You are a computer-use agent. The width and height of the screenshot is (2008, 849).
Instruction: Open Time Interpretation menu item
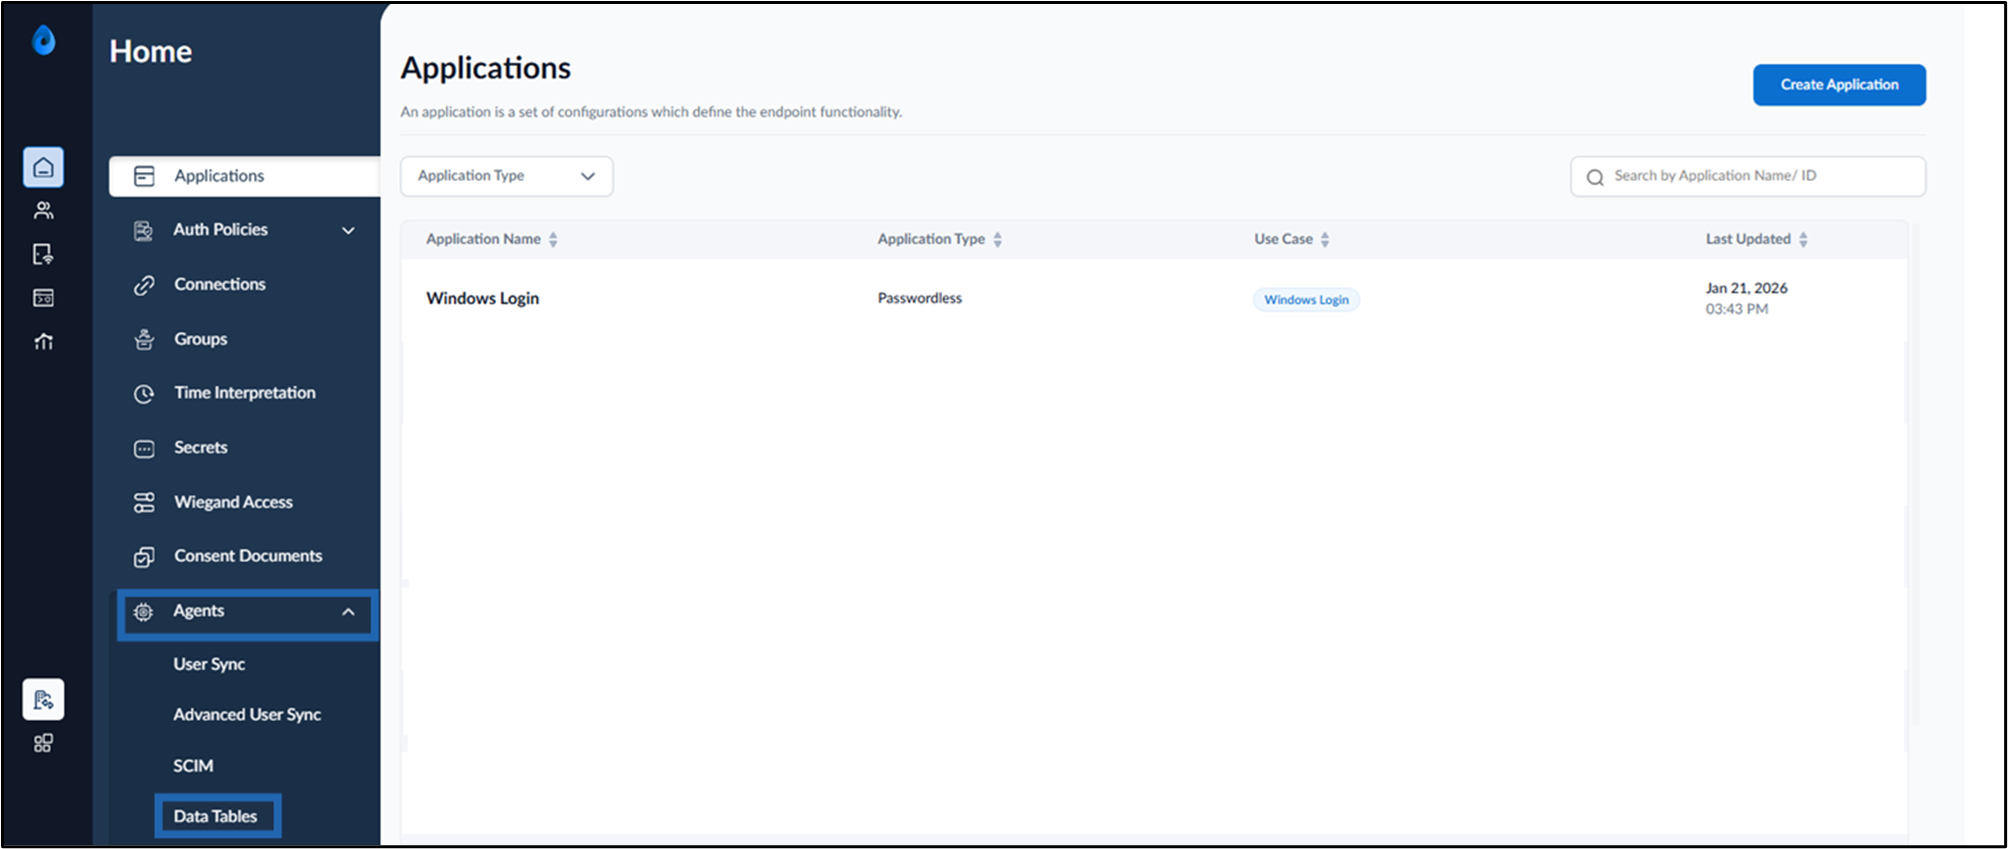pos(245,393)
